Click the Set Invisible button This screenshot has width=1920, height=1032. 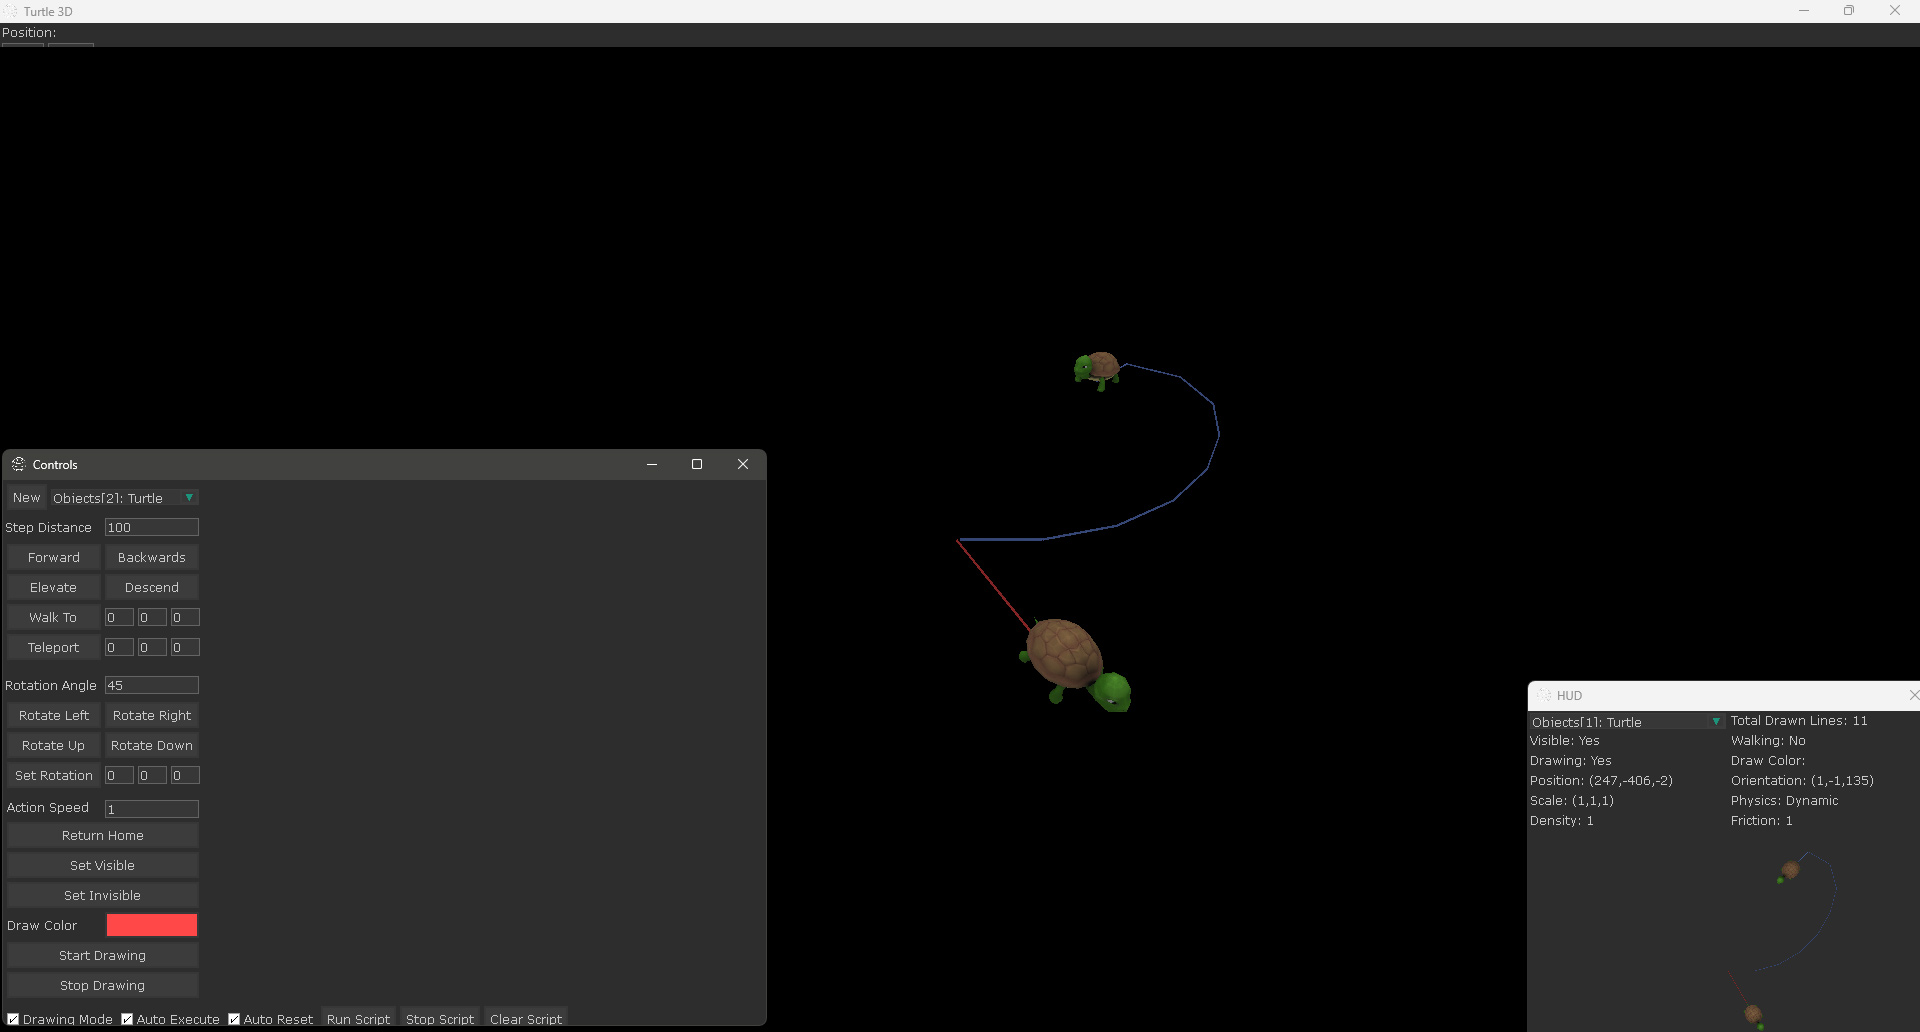[x=103, y=896]
